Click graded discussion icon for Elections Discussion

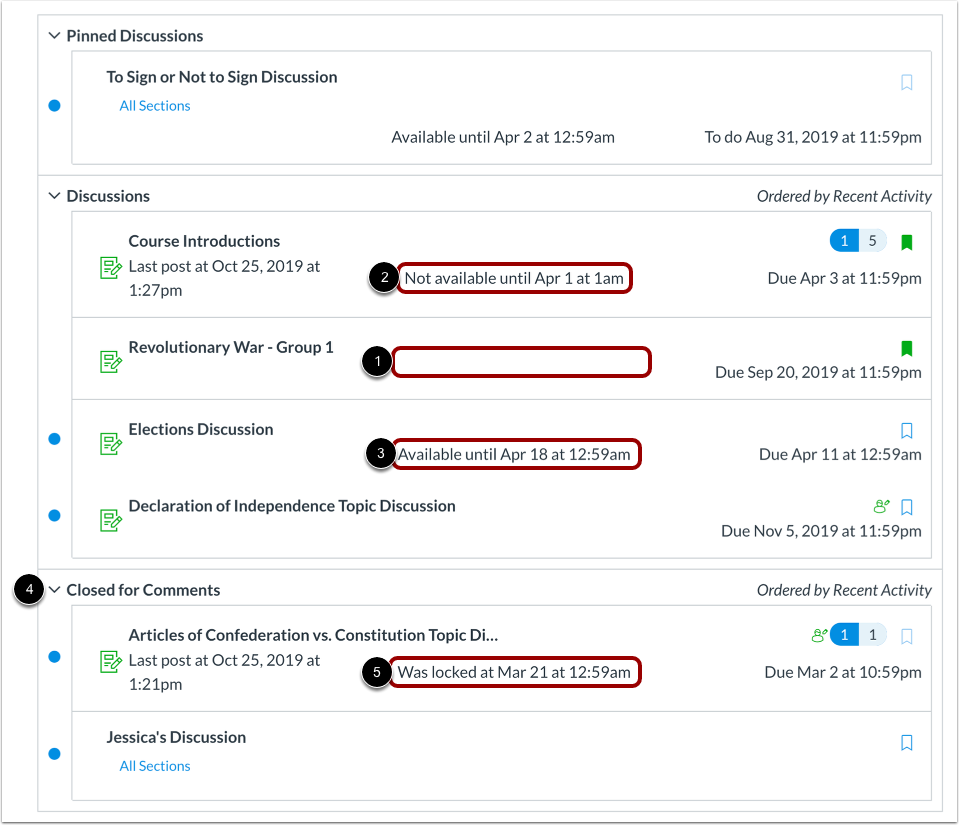[111, 444]
